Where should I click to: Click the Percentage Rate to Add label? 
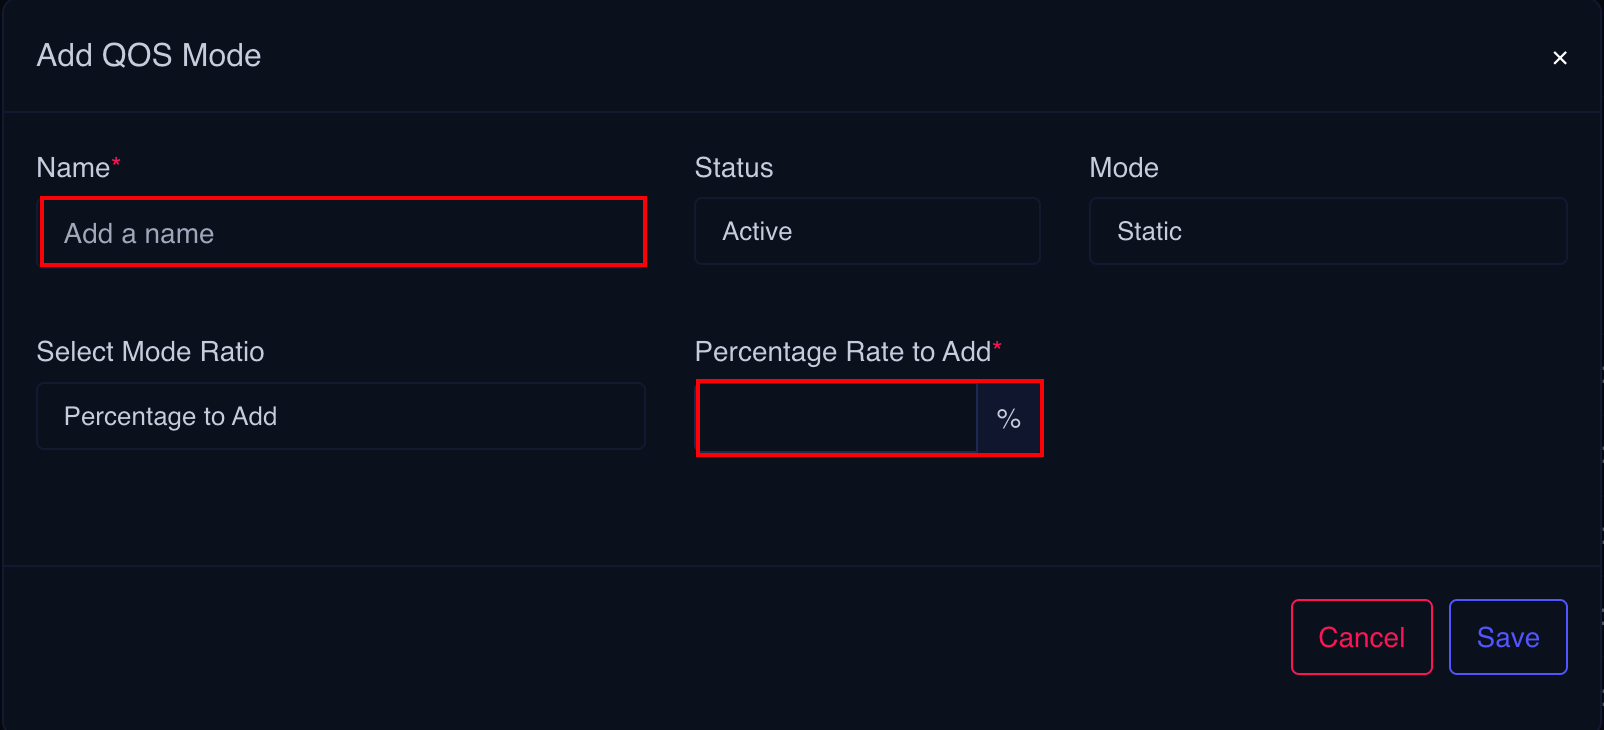coord(842,352)
